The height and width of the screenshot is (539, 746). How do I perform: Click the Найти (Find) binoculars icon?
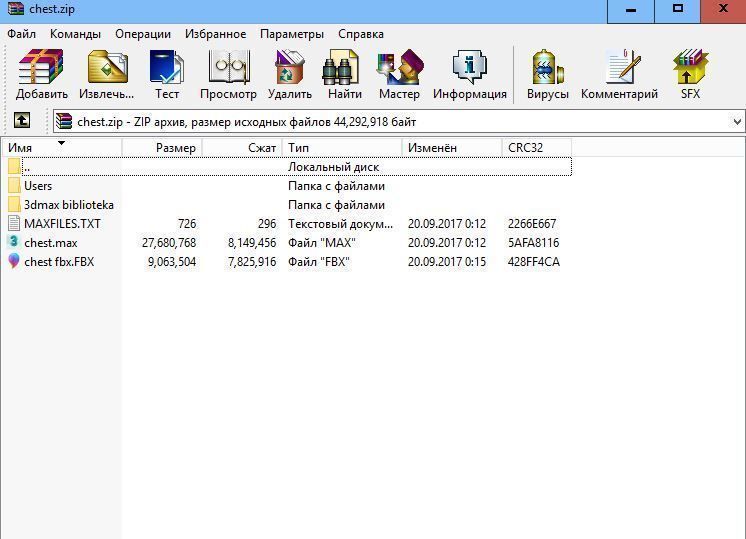pos(341,67)
